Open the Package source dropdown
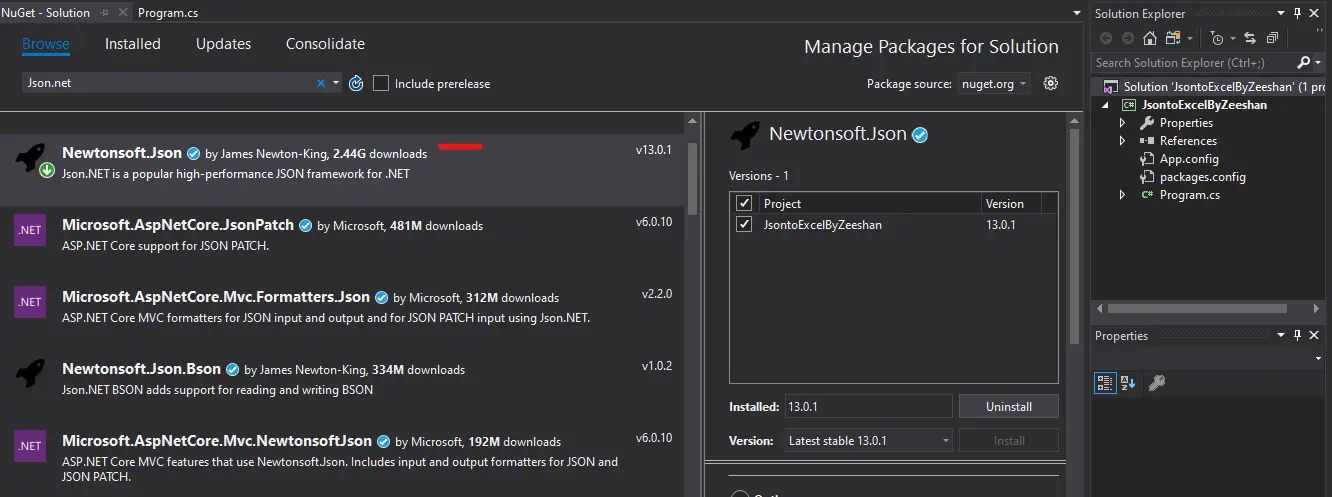The image size is (1332, 497). 994,84
